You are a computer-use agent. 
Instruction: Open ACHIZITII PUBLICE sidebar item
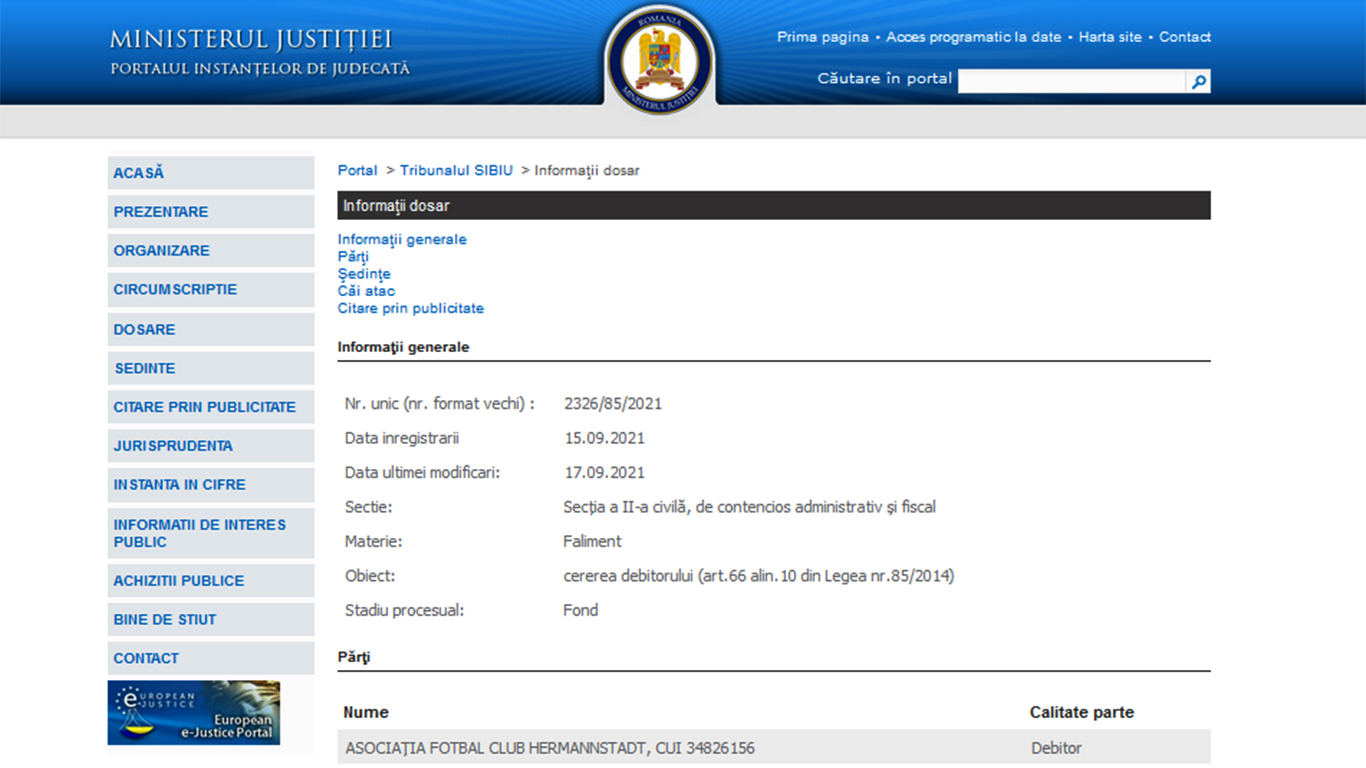click(x=211, y=581)
